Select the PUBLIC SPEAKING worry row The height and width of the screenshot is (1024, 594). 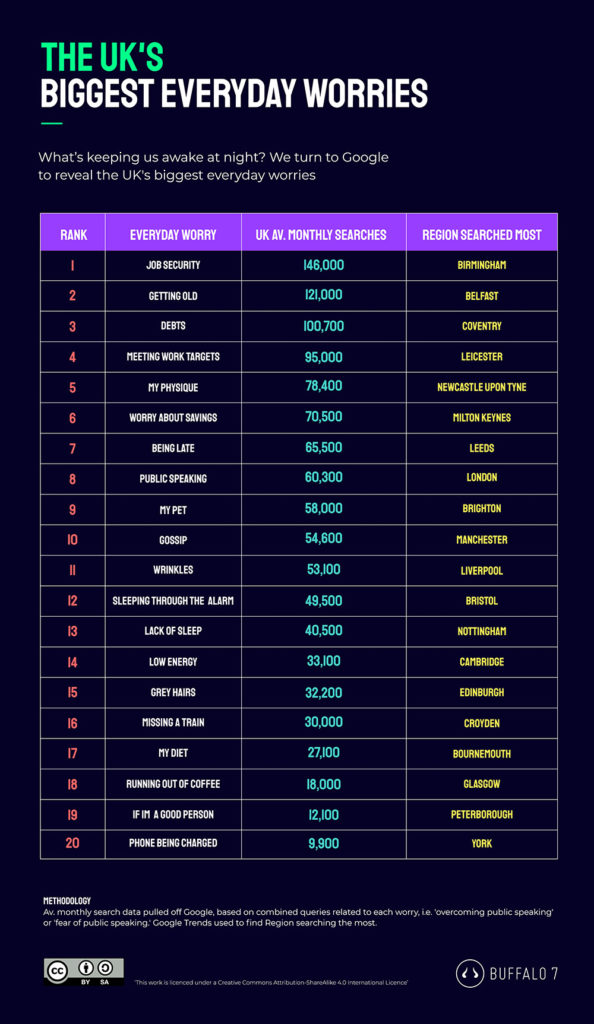[x=299, y=479]
